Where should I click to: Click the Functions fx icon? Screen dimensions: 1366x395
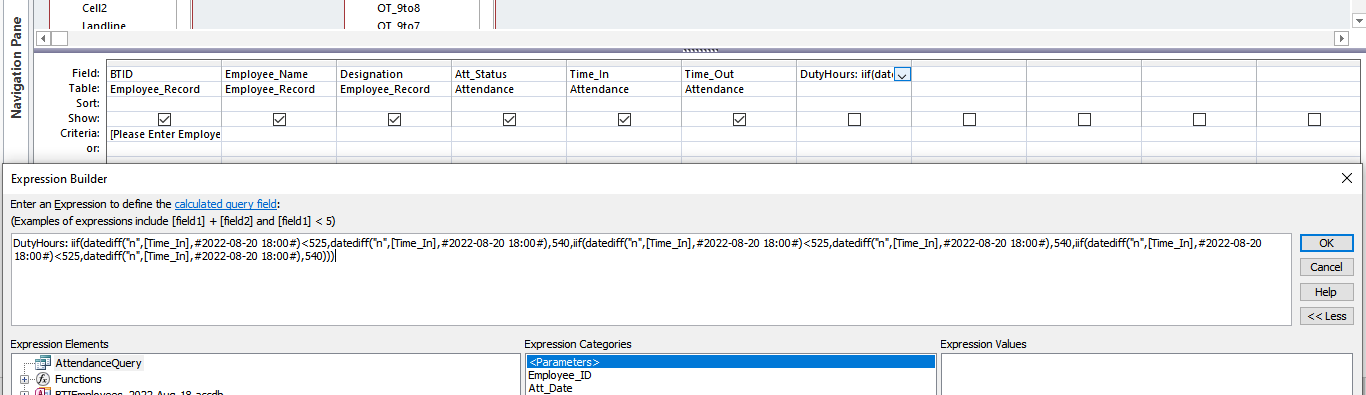tap(43, 380)
